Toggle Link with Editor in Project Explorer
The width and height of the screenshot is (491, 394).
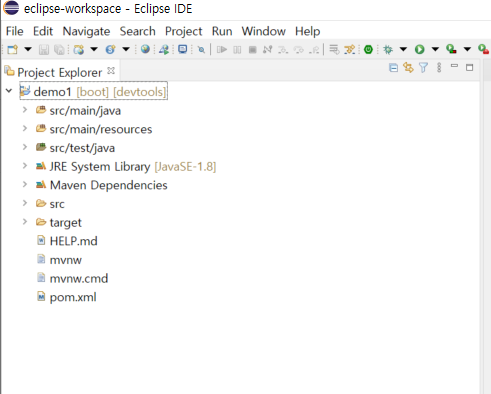point(408,68)
